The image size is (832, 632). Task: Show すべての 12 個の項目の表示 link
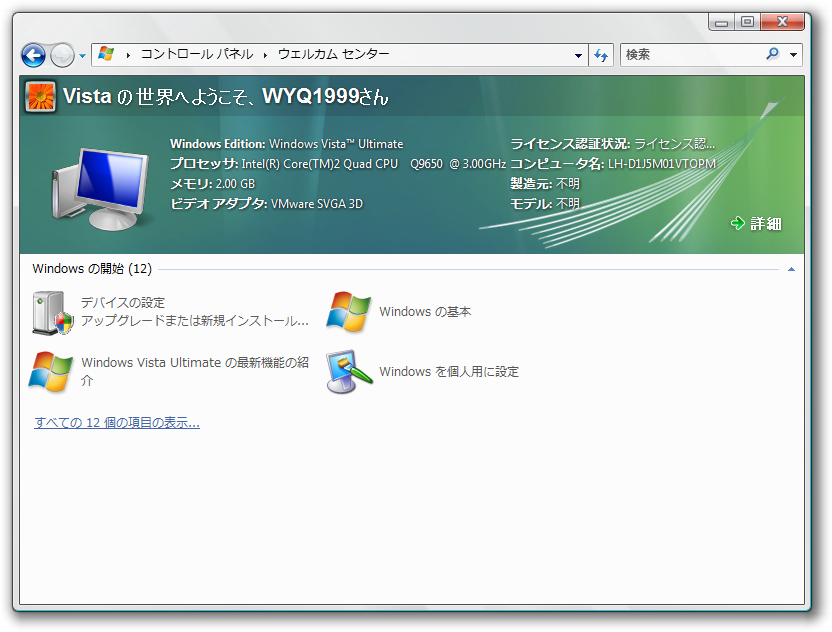(117, 423)
